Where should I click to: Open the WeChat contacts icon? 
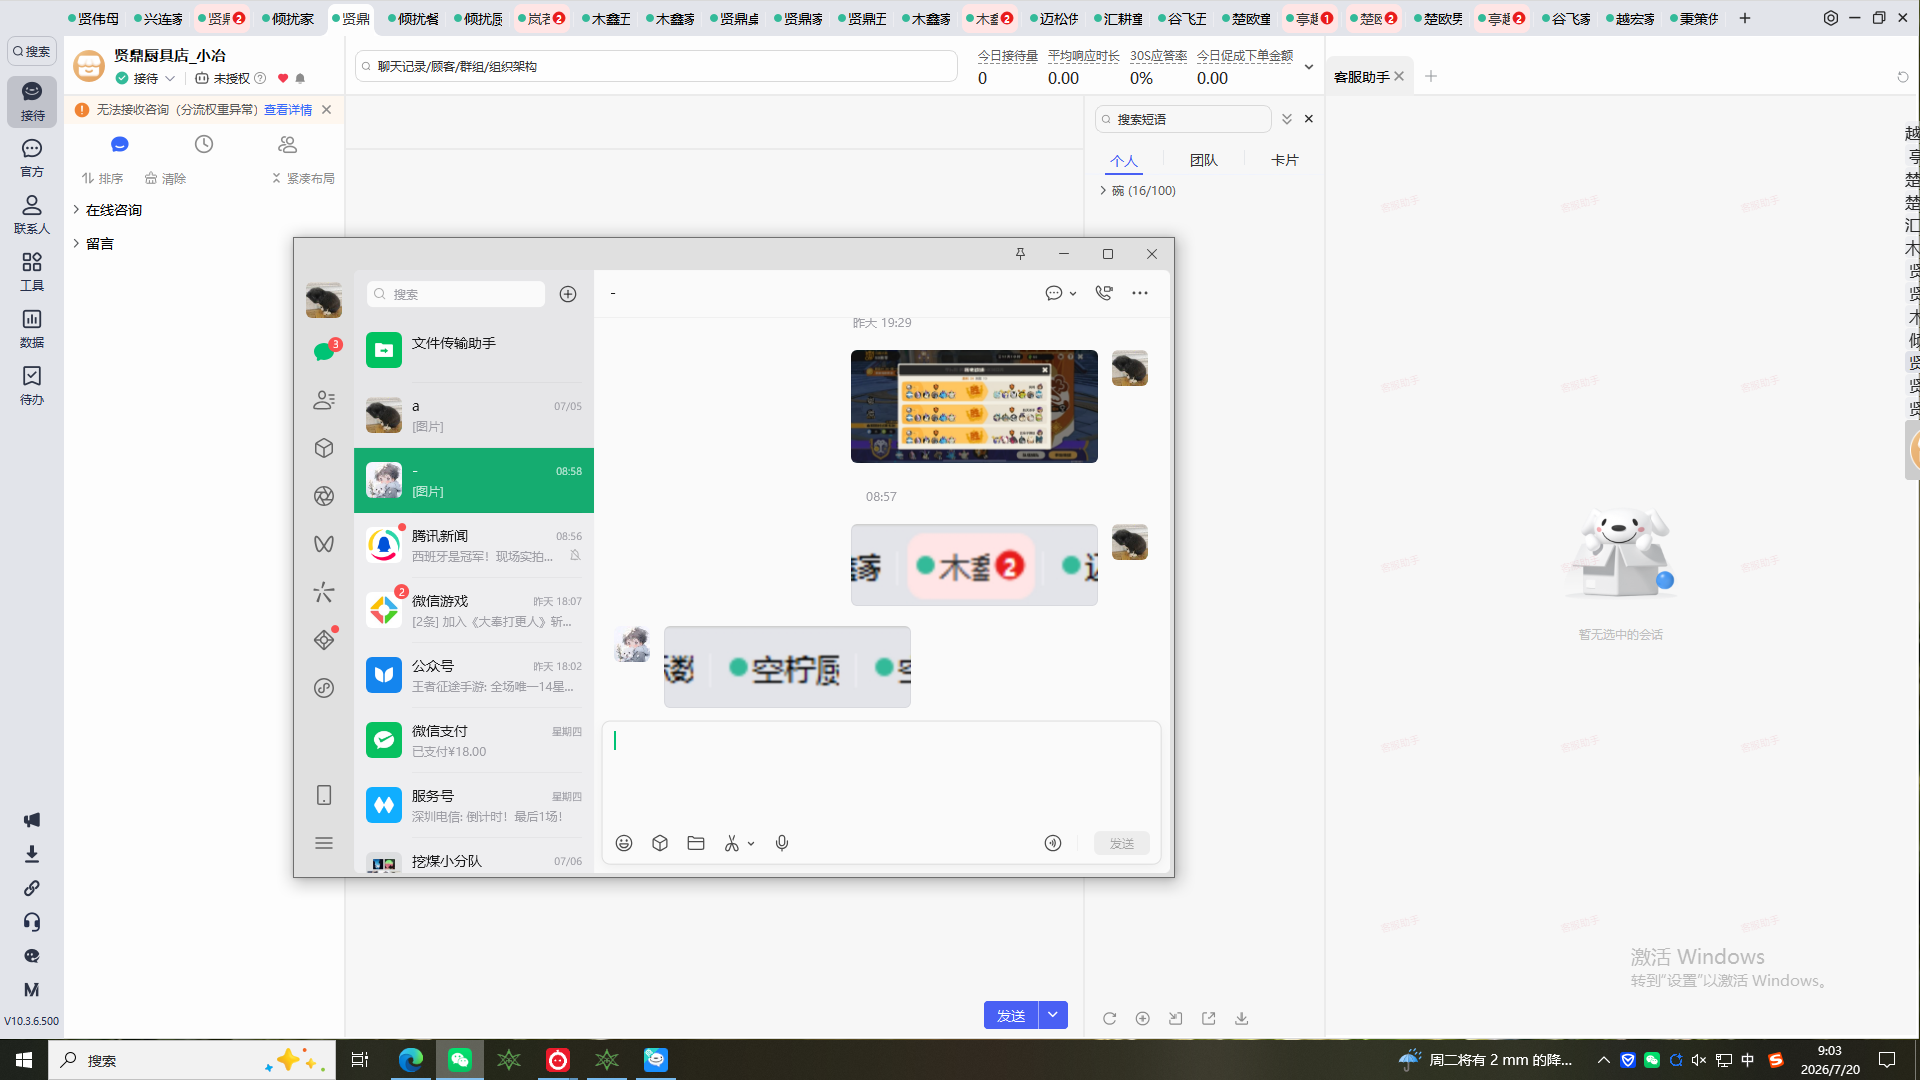coord(324,400)
